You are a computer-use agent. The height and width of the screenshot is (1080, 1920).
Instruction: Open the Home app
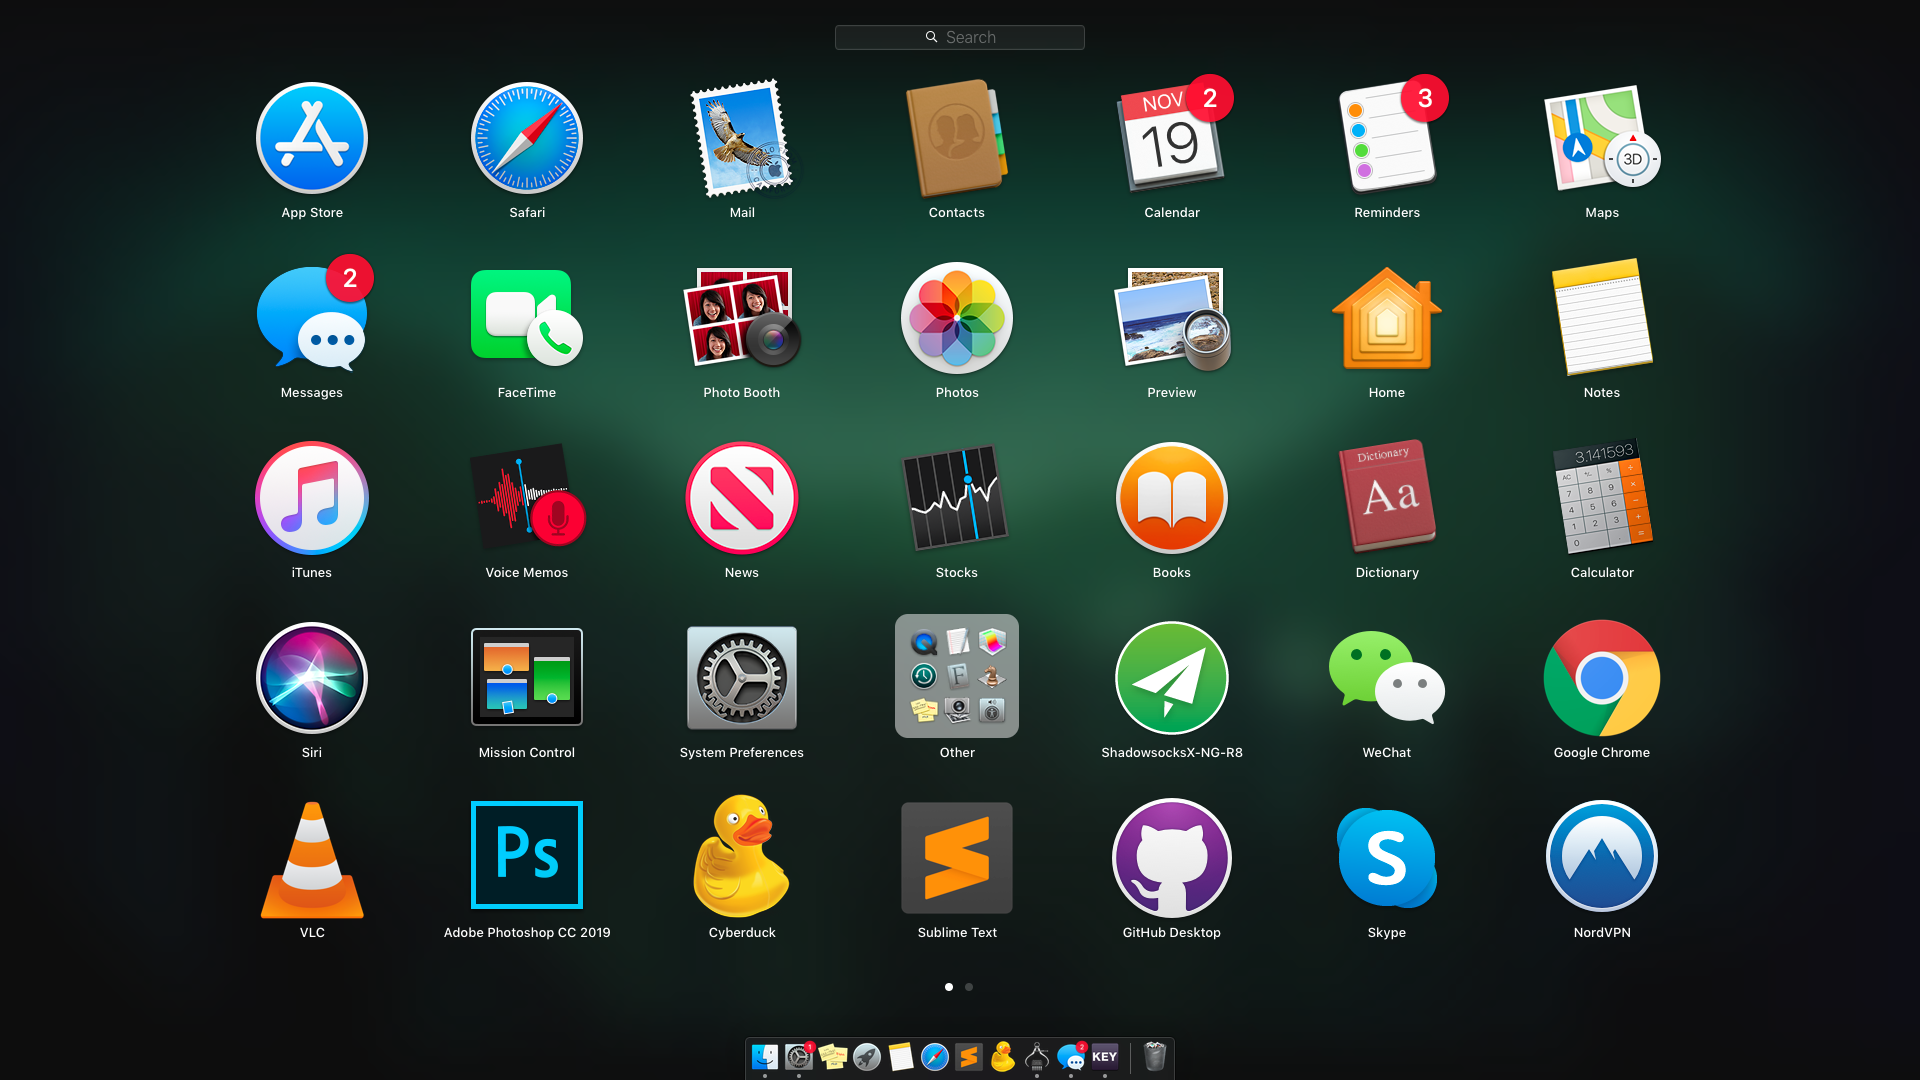point(1387,318)
